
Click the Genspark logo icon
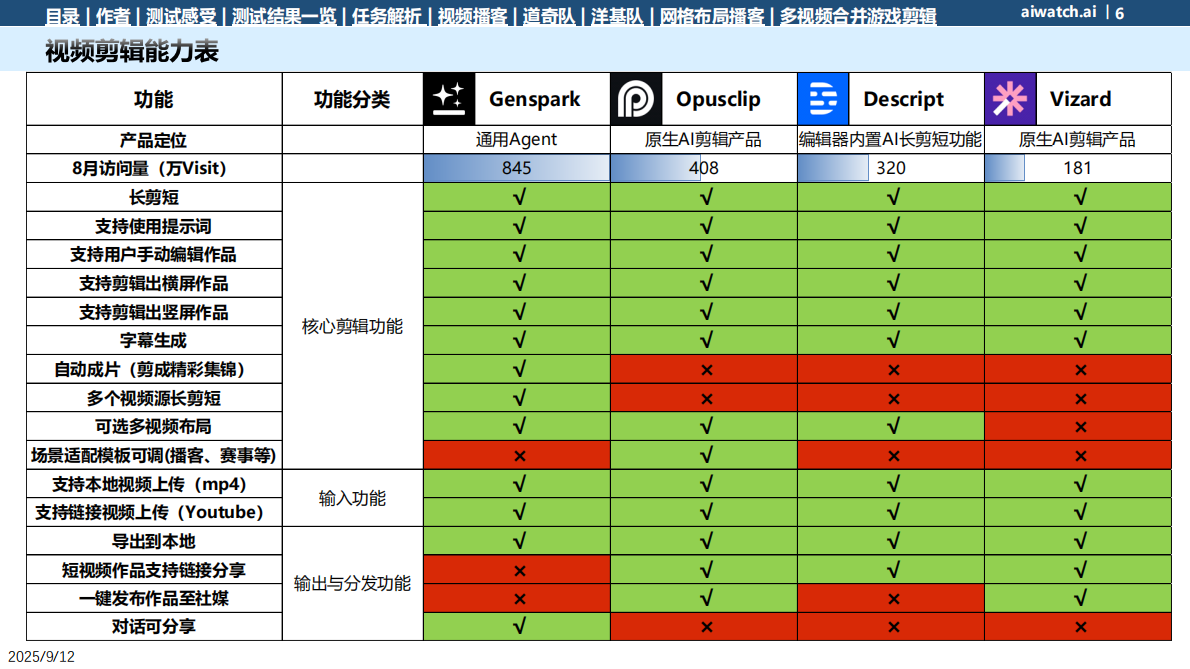pos(449,99)
